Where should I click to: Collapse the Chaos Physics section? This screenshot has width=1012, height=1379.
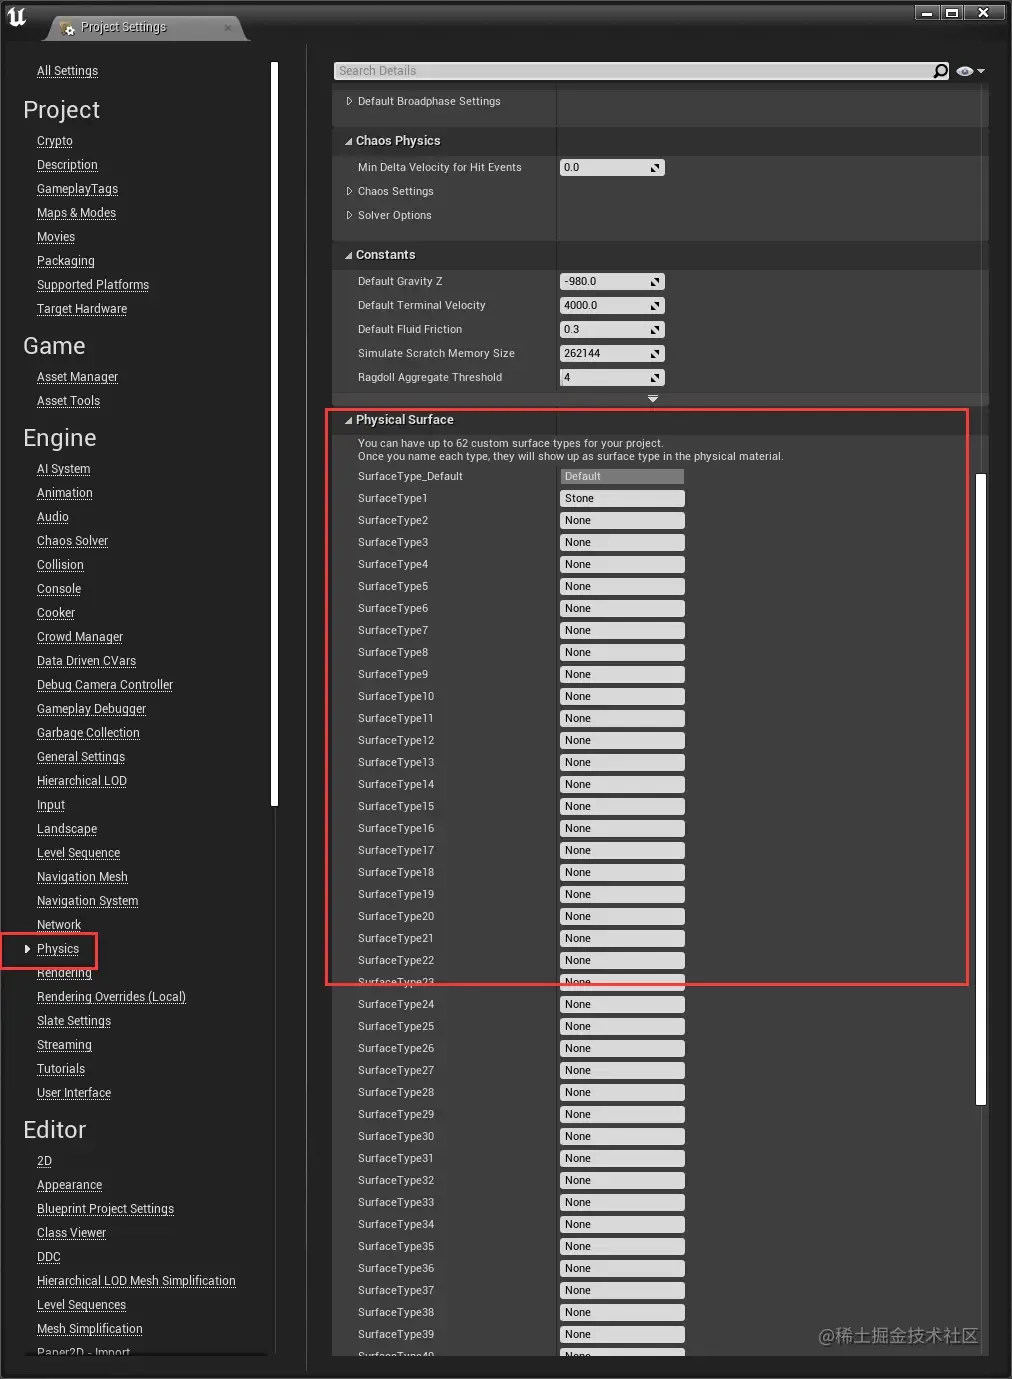click(348, 142)
